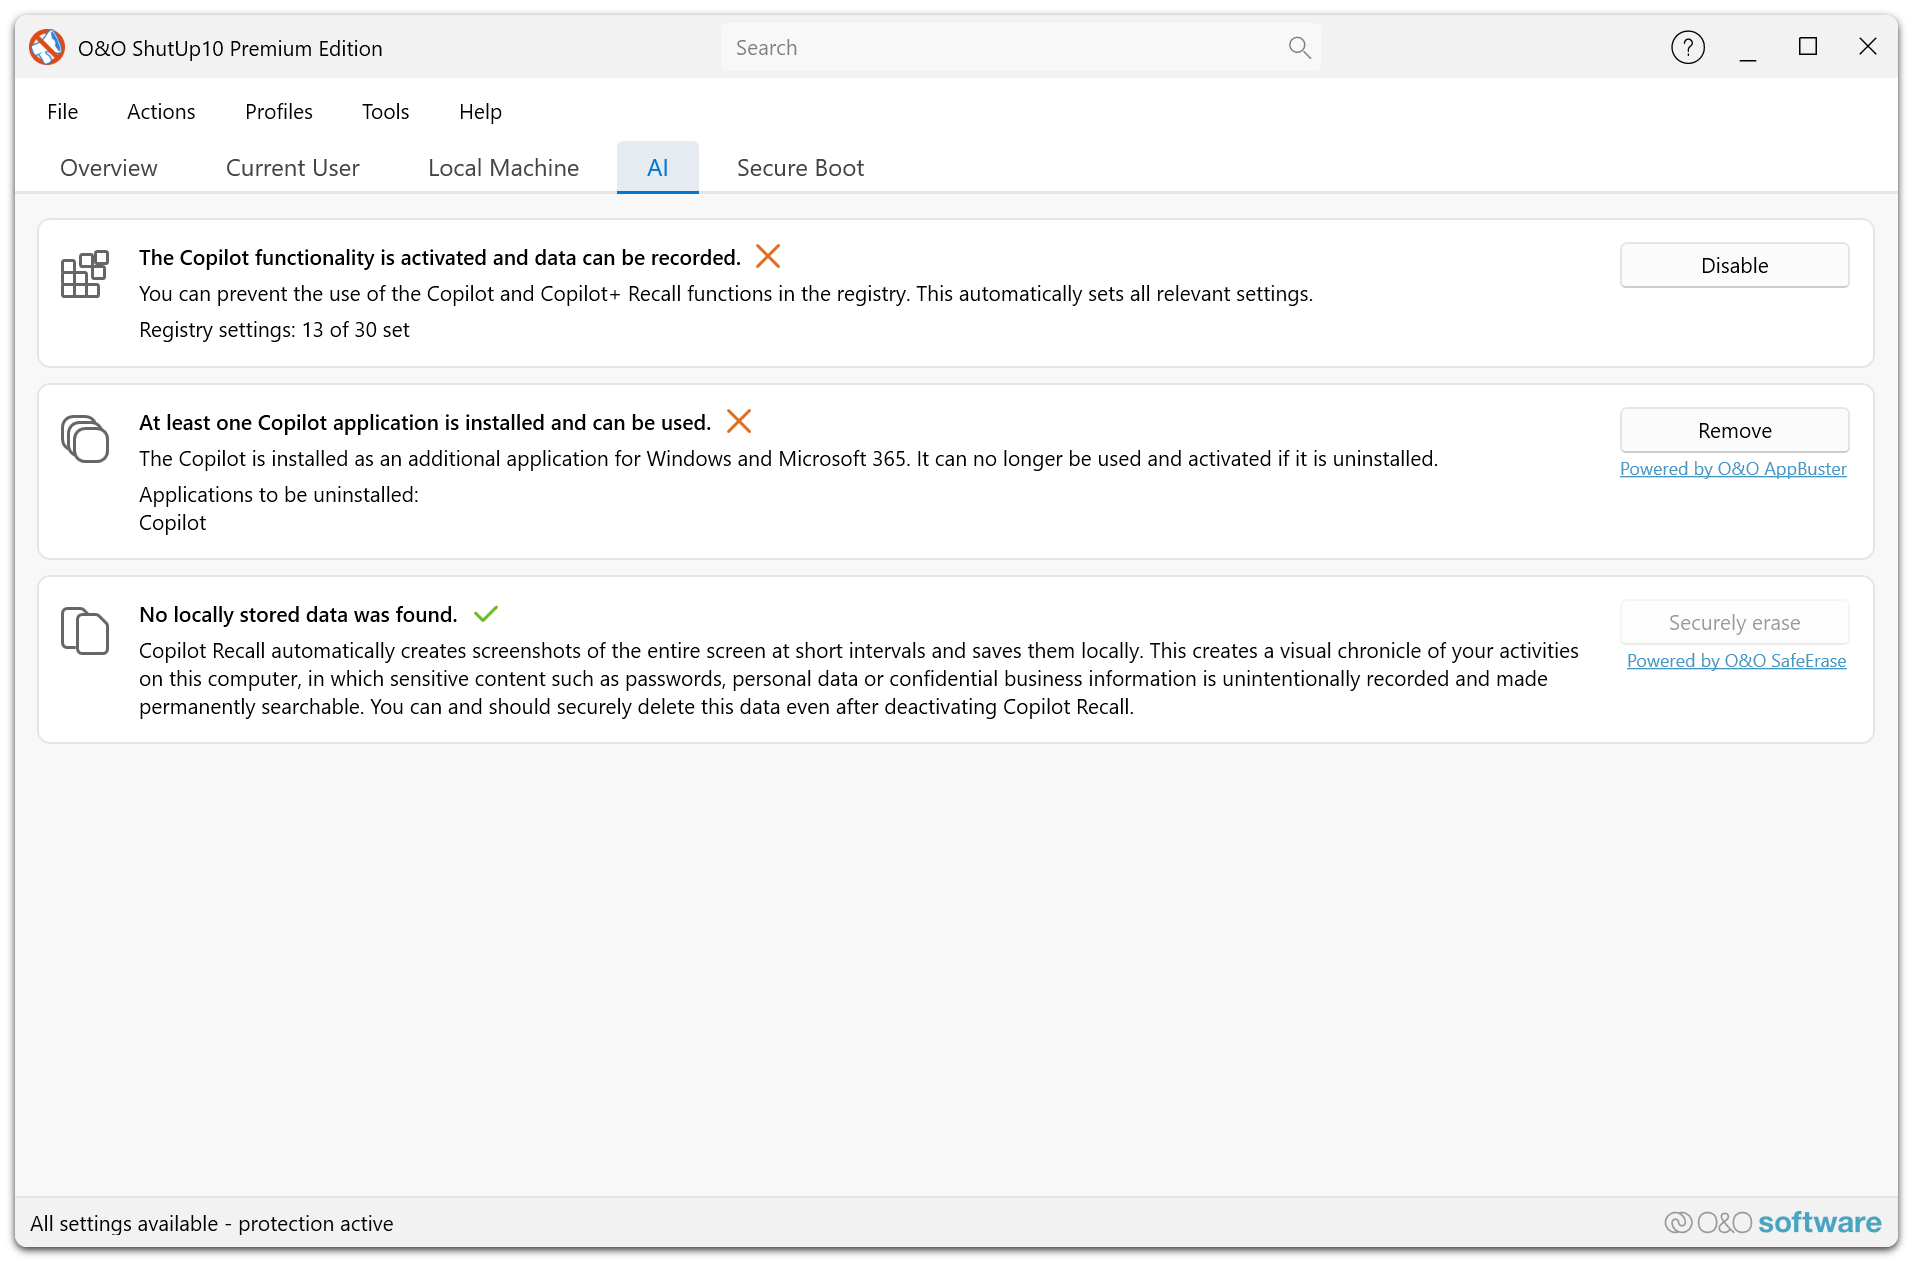
Task: Open the Tools menu
Action: click(386, 112)
